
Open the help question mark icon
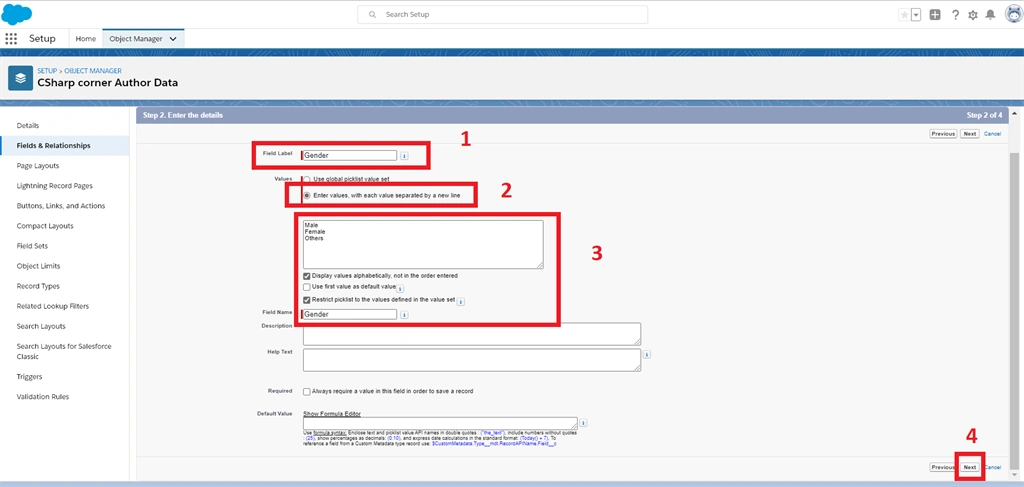955,14
